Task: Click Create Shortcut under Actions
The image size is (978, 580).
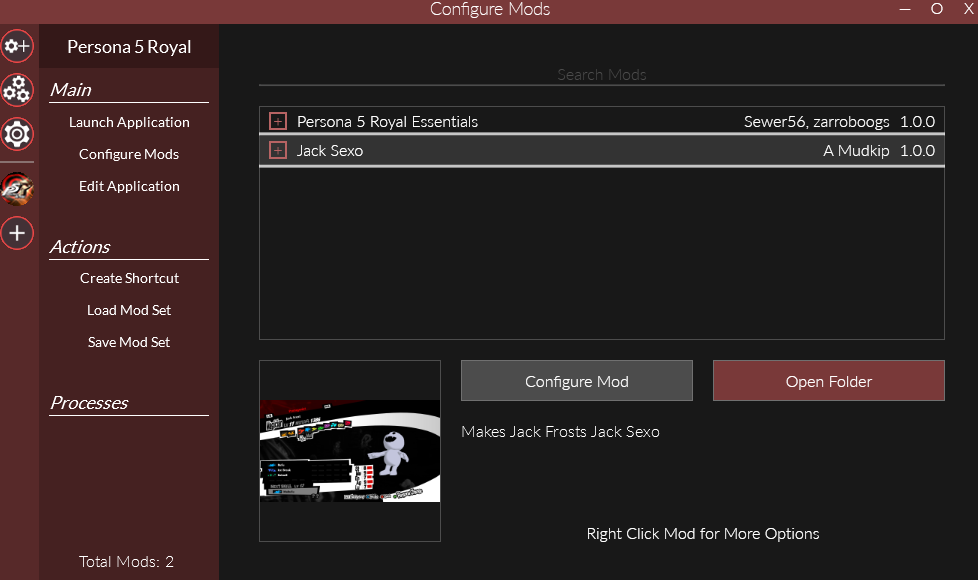Action: tap(129, 278)
